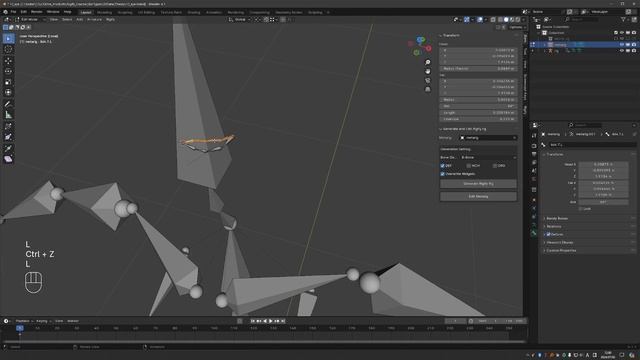
Task: Switch to the Layout workspace tab
Action: point(86,12)
